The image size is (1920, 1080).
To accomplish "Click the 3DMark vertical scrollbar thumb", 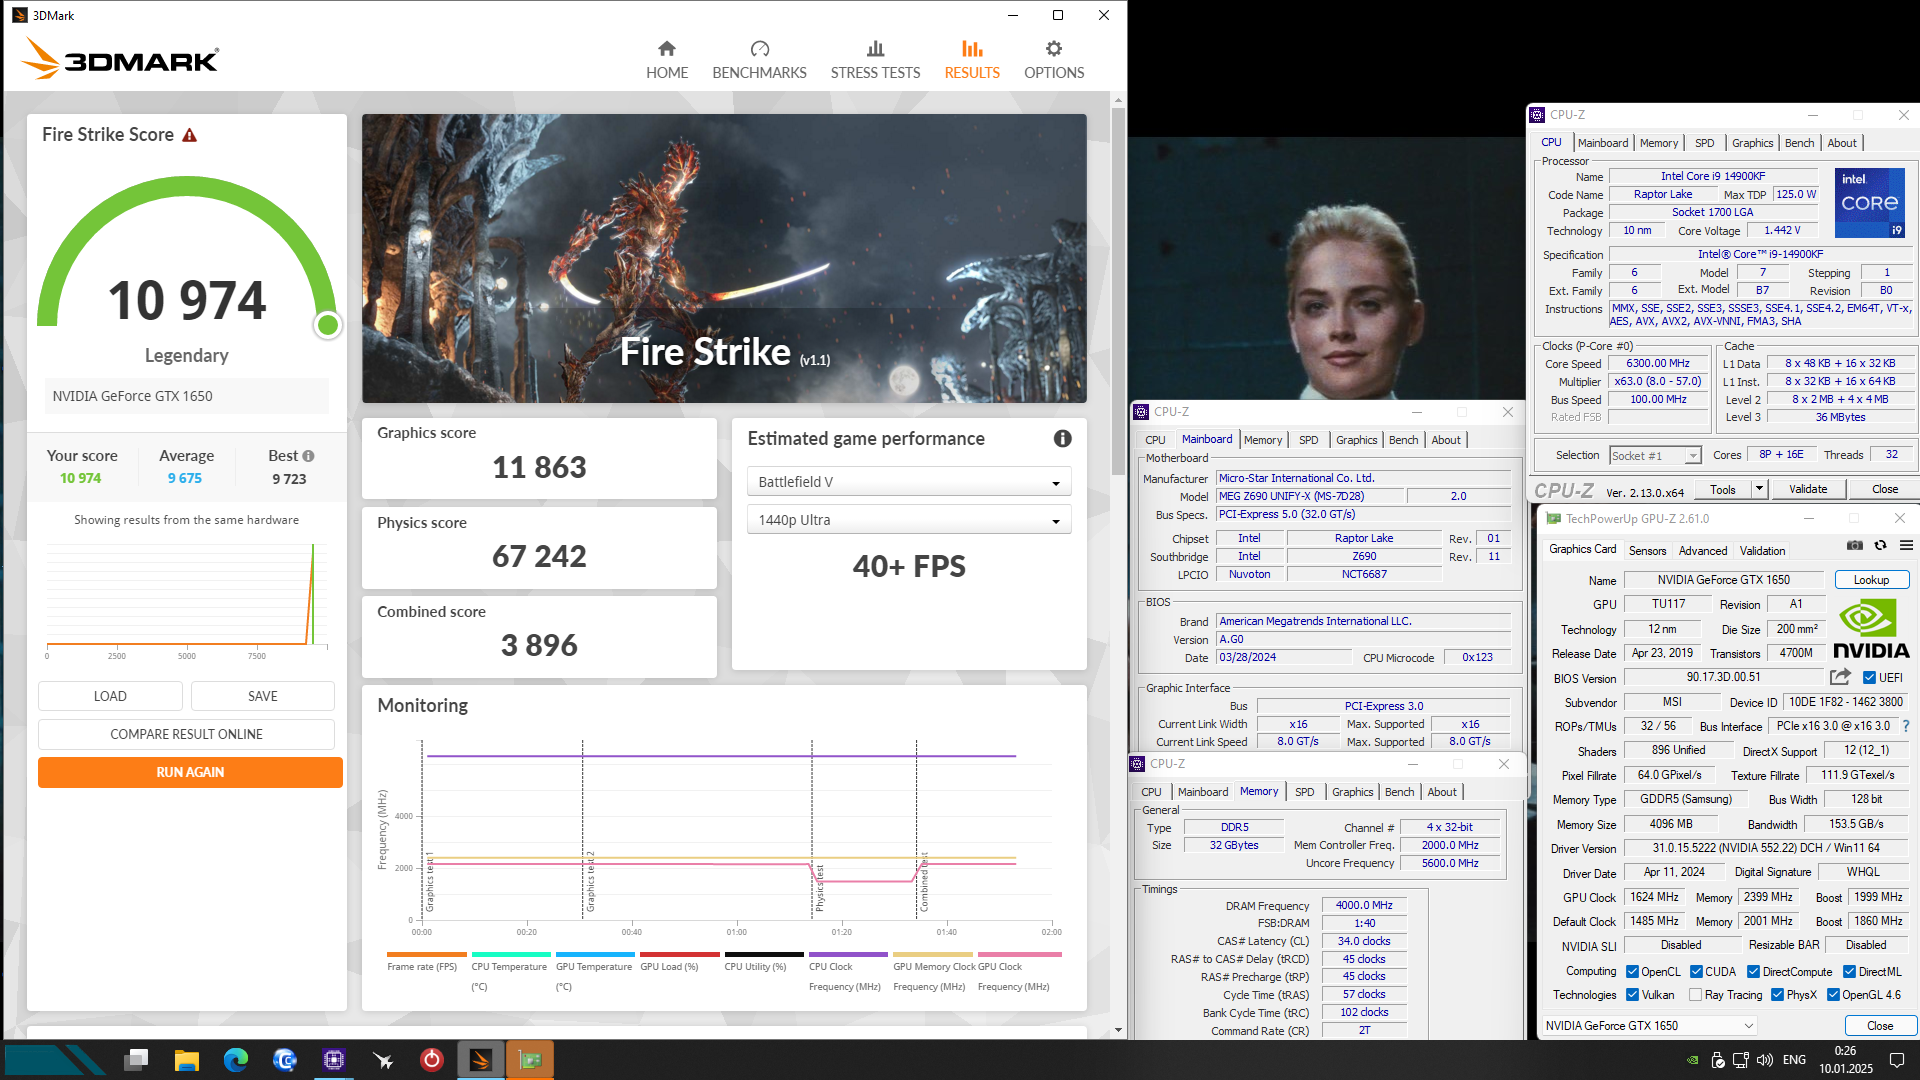I will click(1118, 290).
